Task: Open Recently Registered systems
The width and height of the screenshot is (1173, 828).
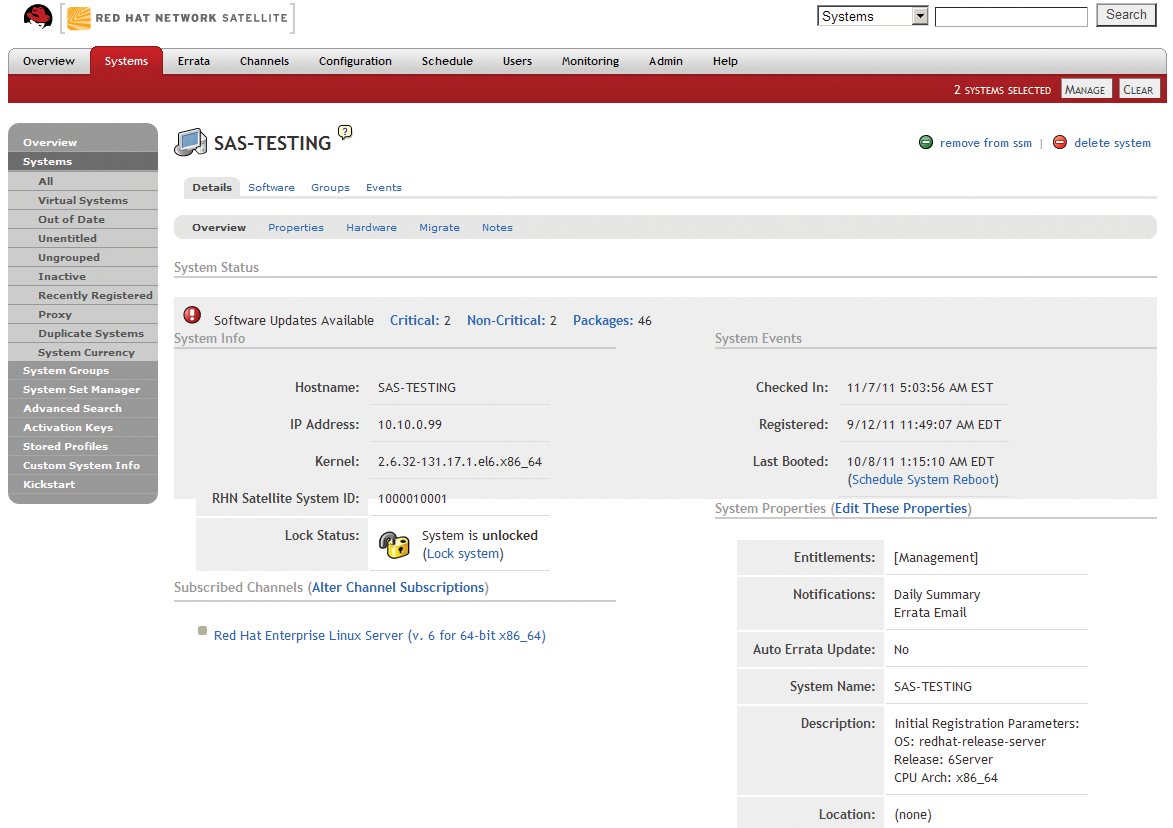Action: click(83, 295)
